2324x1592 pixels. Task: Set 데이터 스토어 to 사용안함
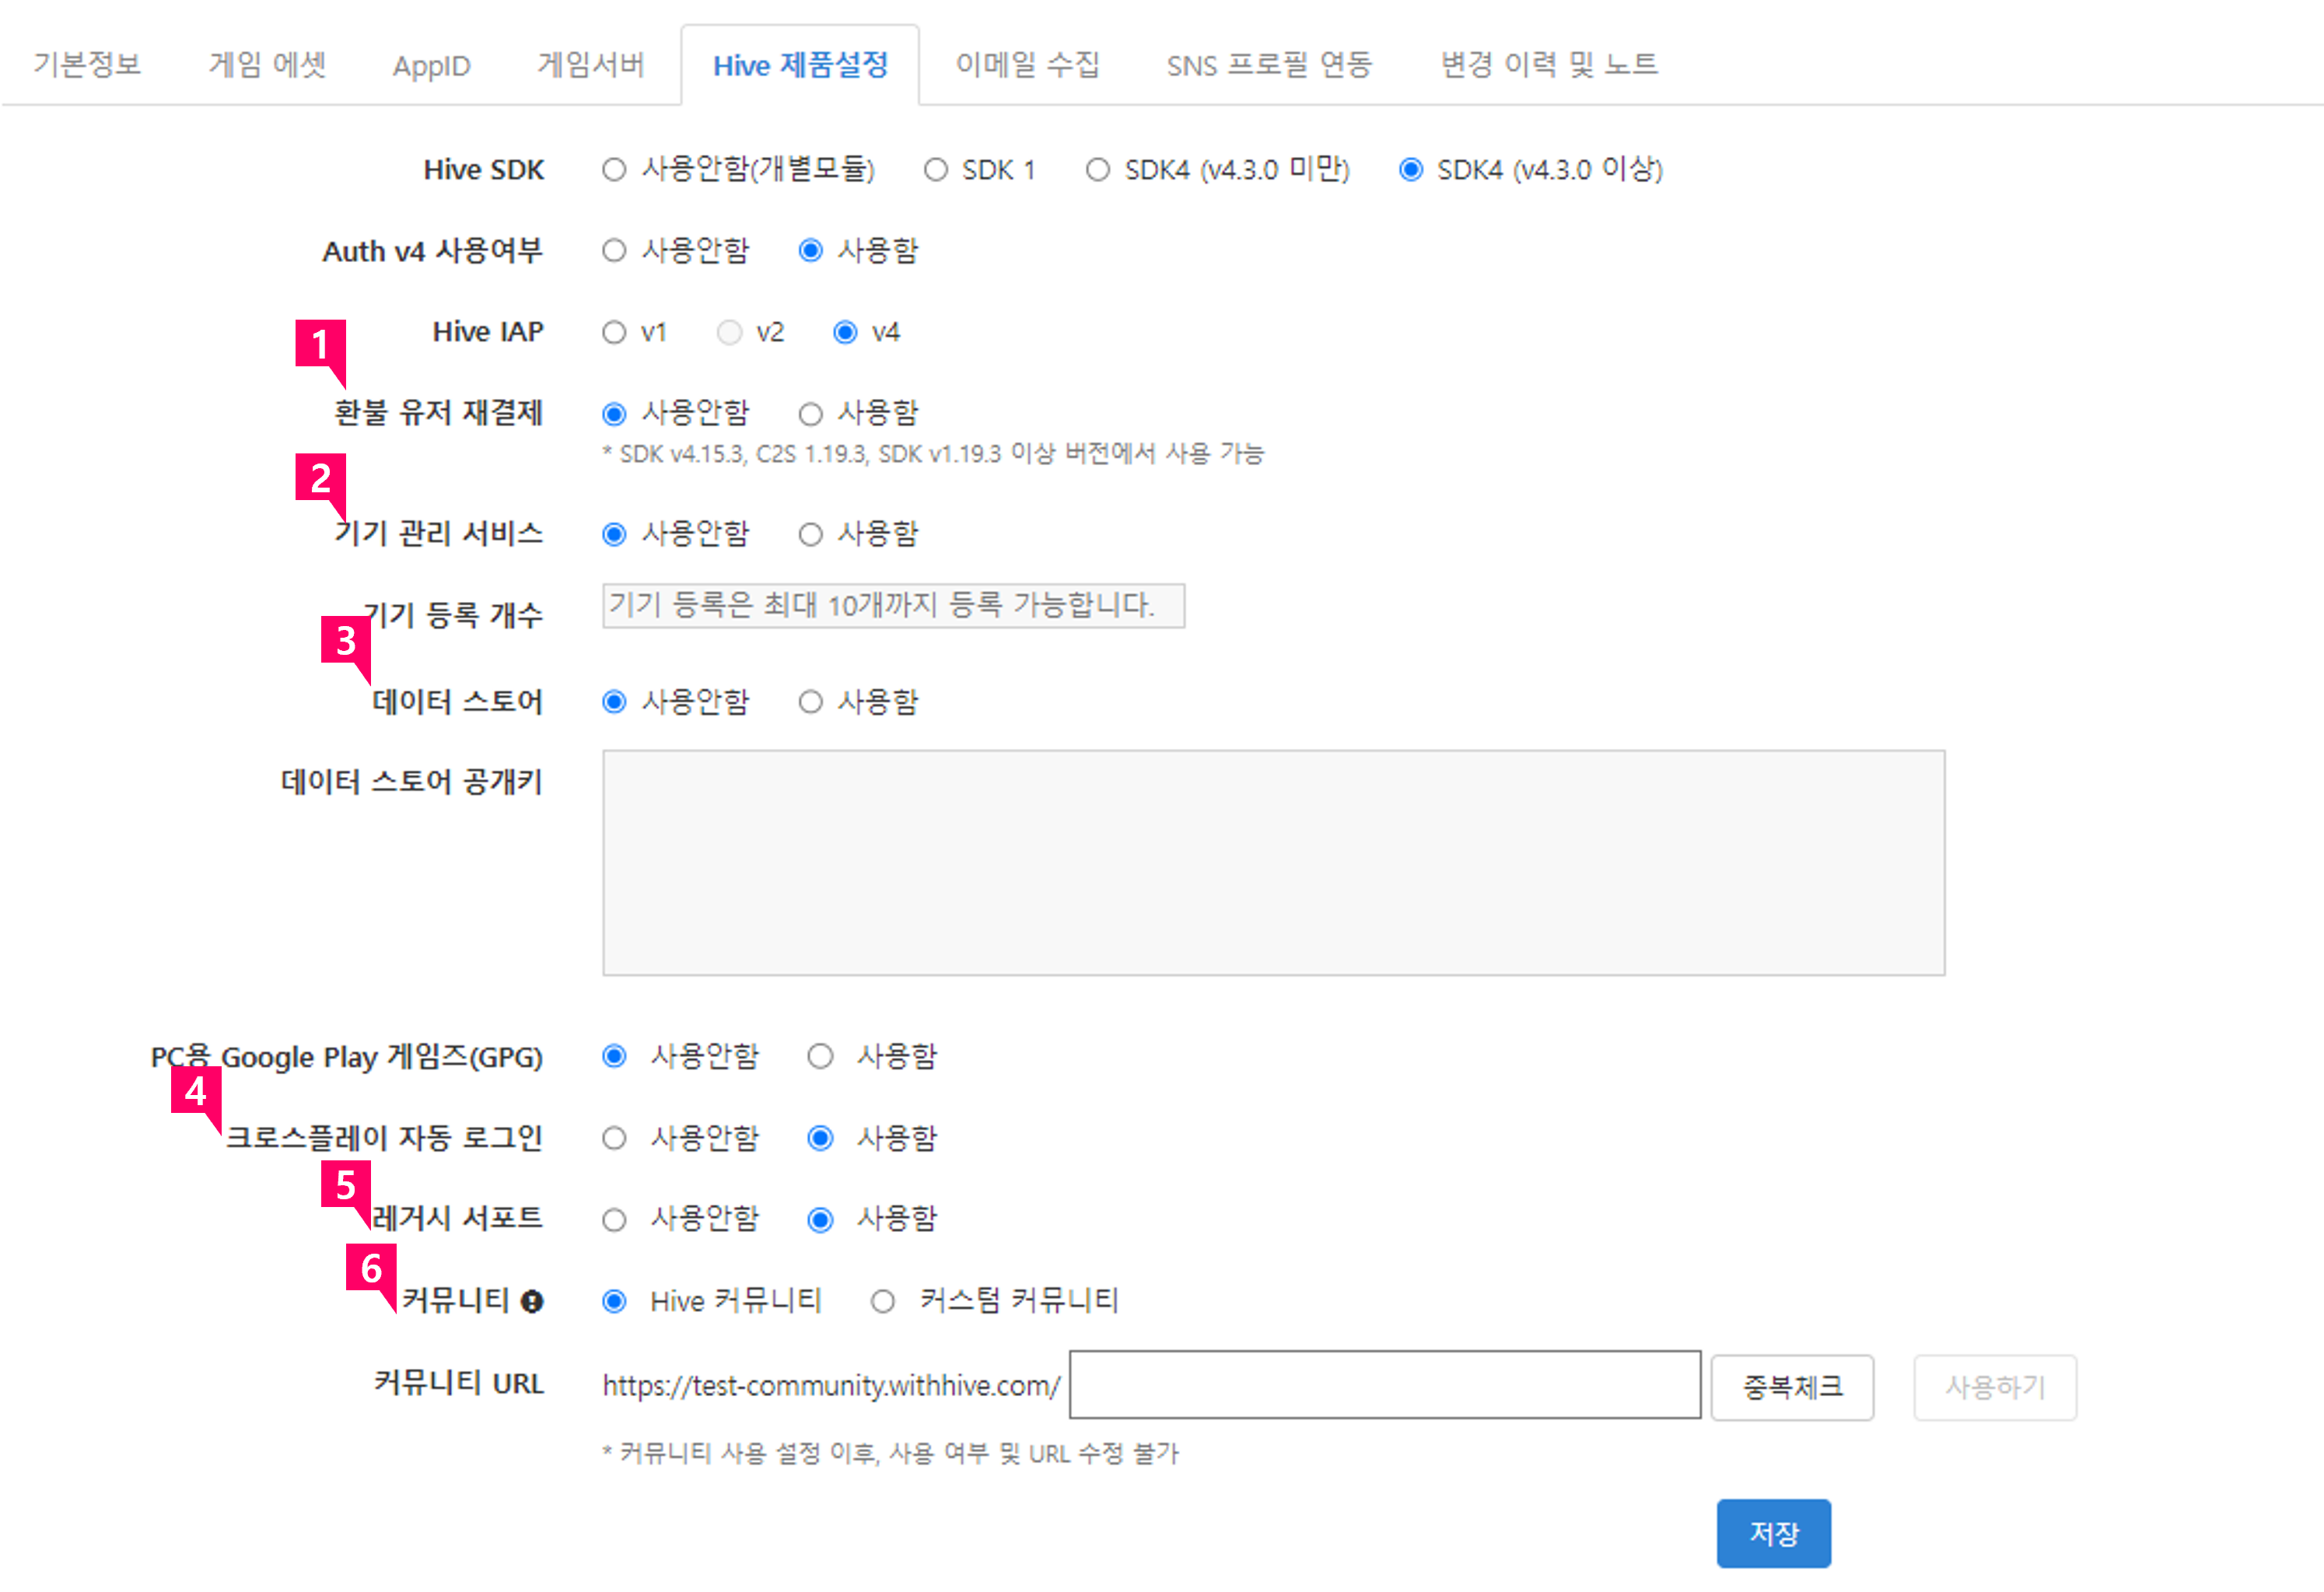coord(614,702)
